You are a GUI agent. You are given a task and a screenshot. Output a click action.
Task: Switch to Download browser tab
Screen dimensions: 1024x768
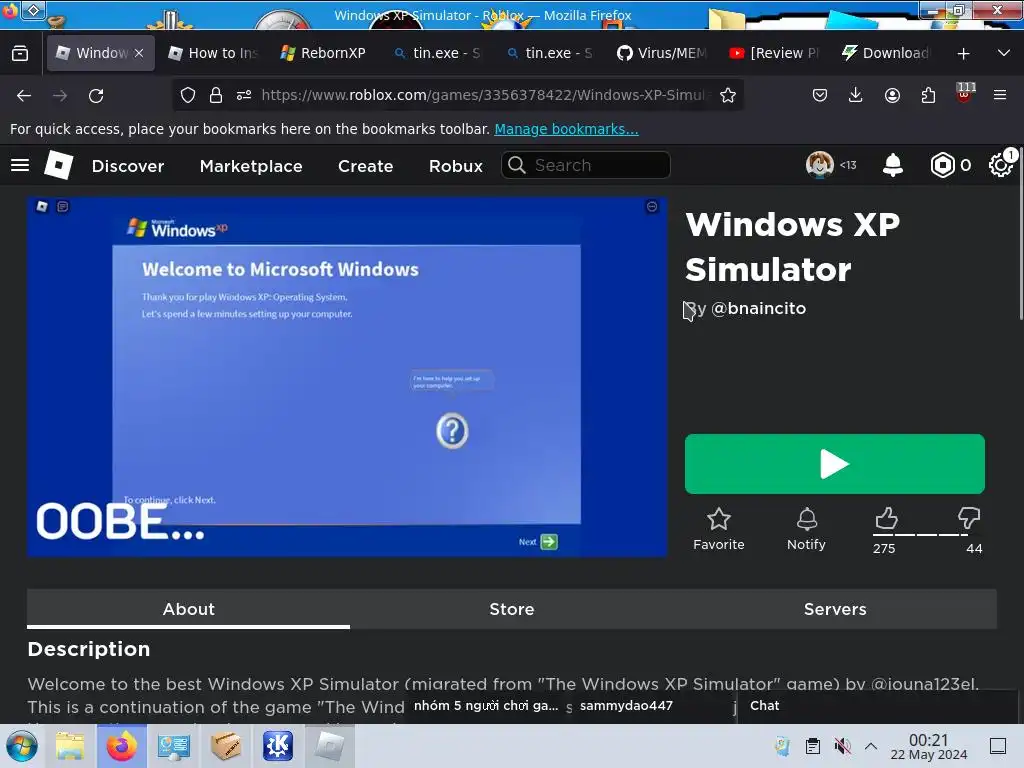click(885, 54)
